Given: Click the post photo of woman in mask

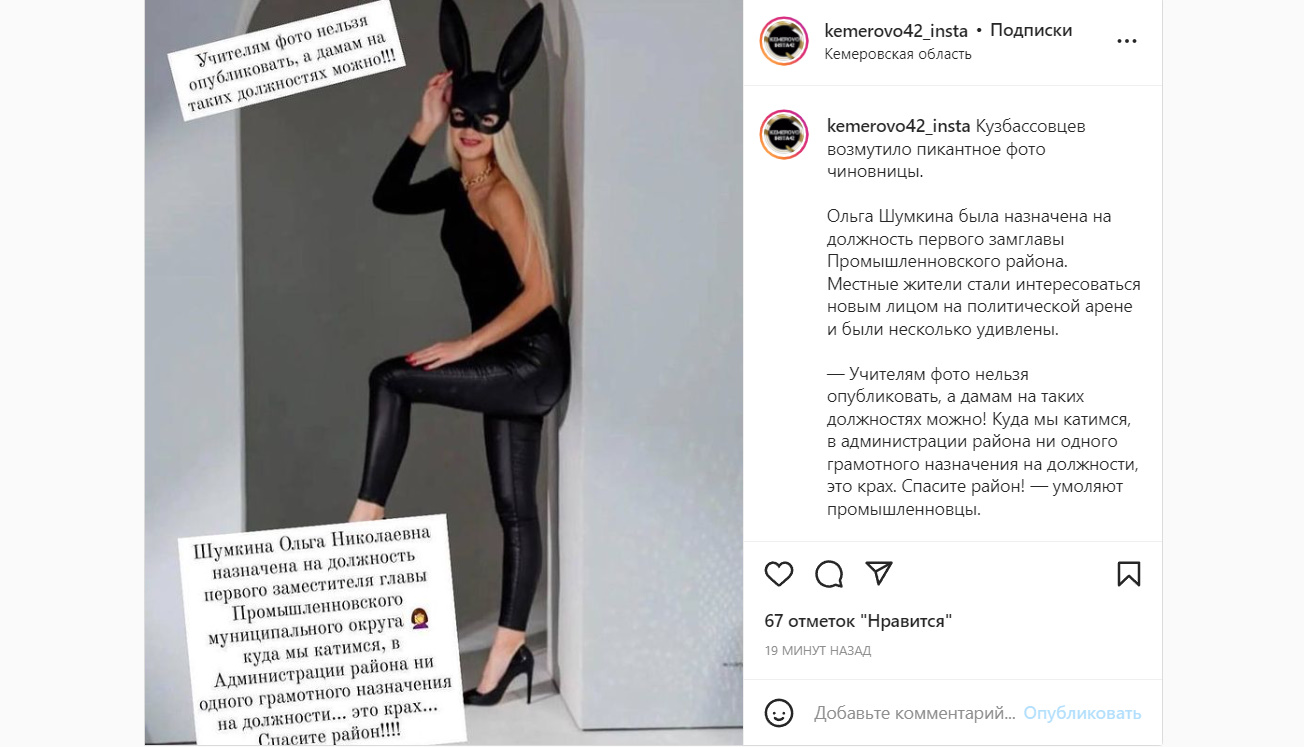Looking at the screenshot, I should 444,373.
